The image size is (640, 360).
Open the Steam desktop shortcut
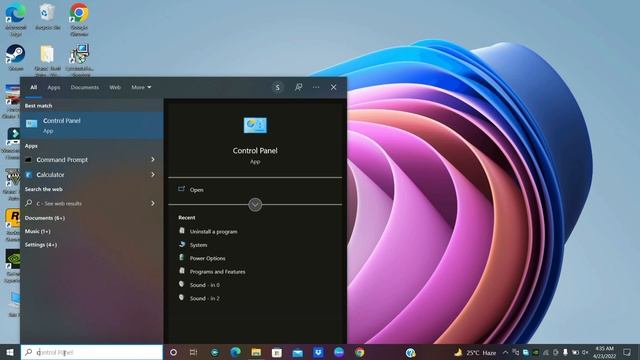pyautogui.click(x=16, y=58)
